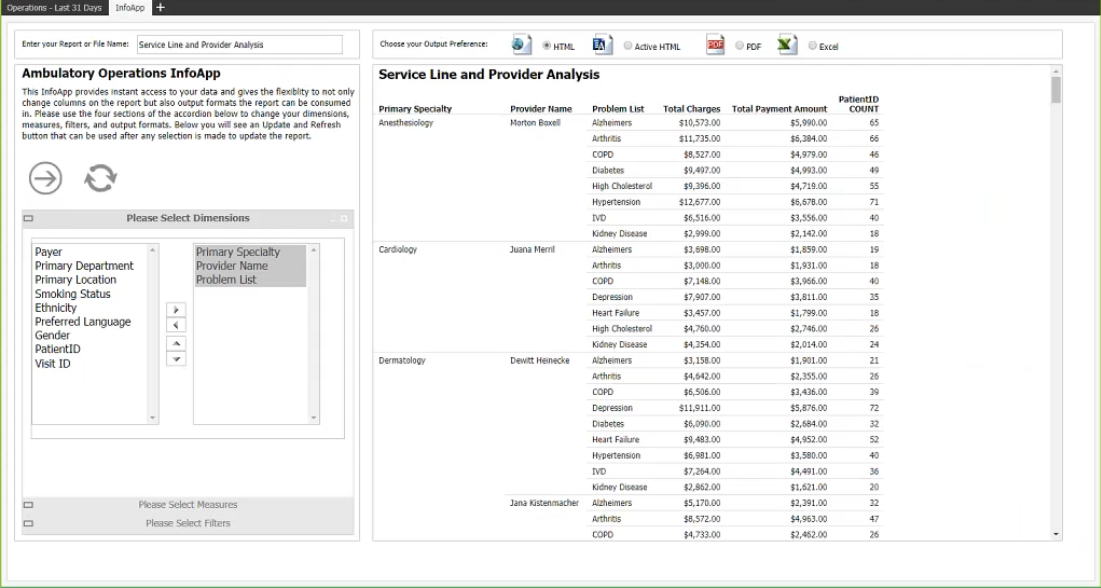
Task: Open a new tab with plus icon
Action: 160,7
